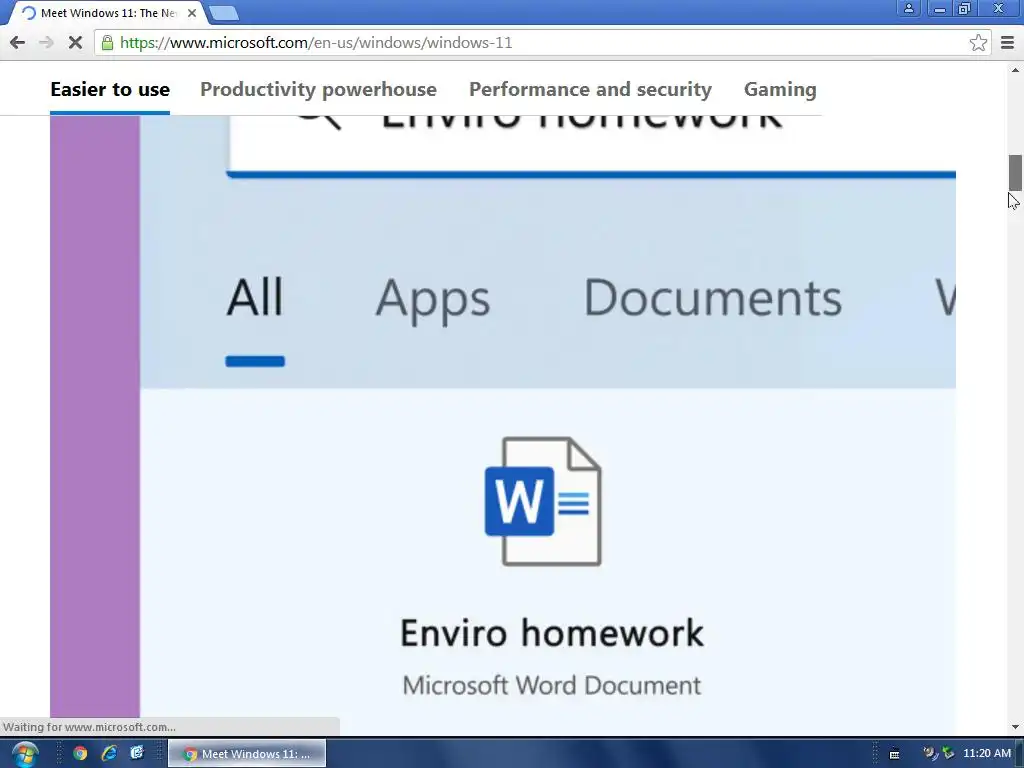Viewport: 1024px width, 768px height.
Task: Go back using the browser back arrow
Action: point(18,43)
